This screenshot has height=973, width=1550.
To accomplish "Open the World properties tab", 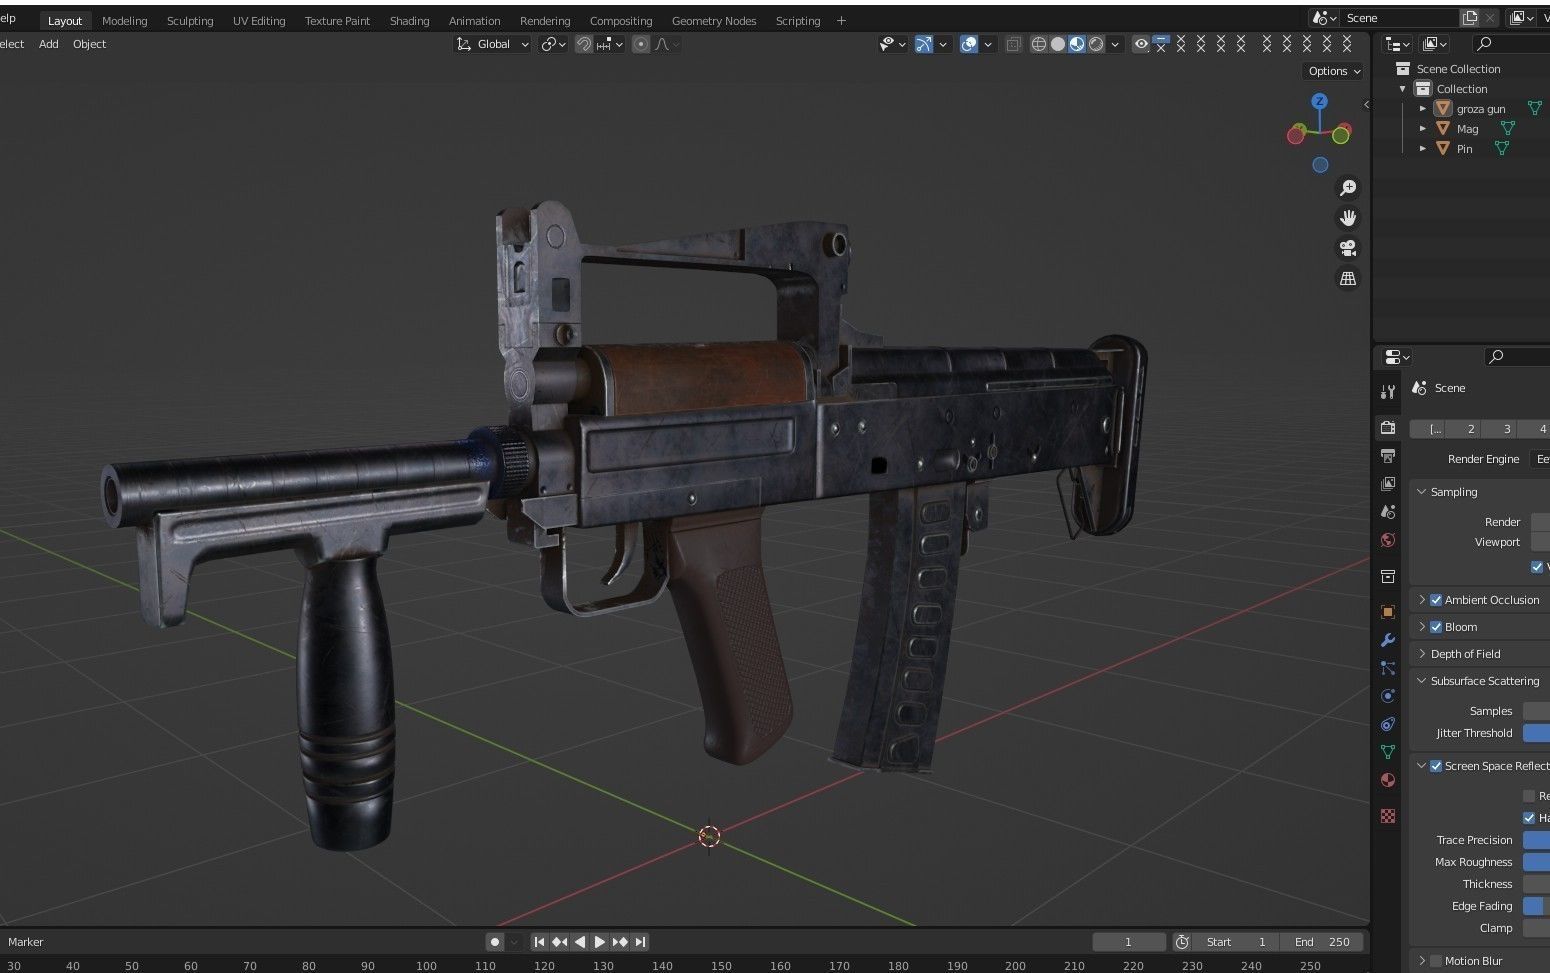I will pyautogui.click(x=1387, y=540).
